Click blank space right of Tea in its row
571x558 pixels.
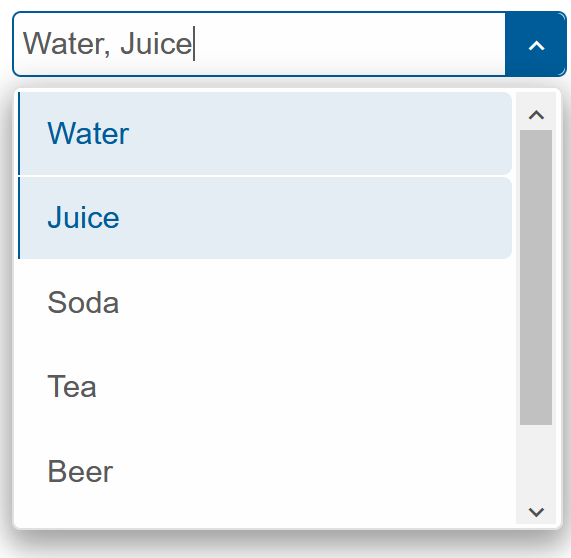pyautogui.click(x=302, y=387)
